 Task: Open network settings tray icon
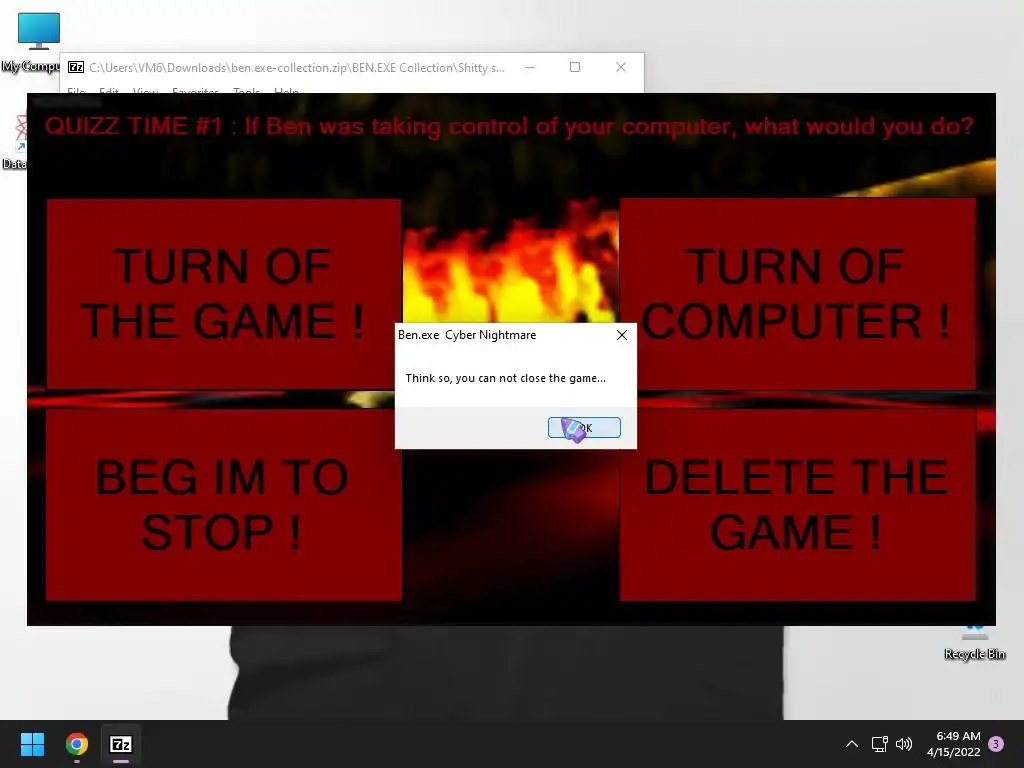click(x=879, y=744)
